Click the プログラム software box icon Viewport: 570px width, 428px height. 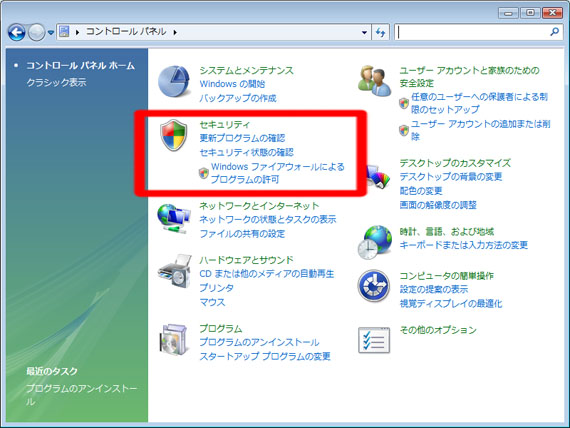[x=174, y=340]
